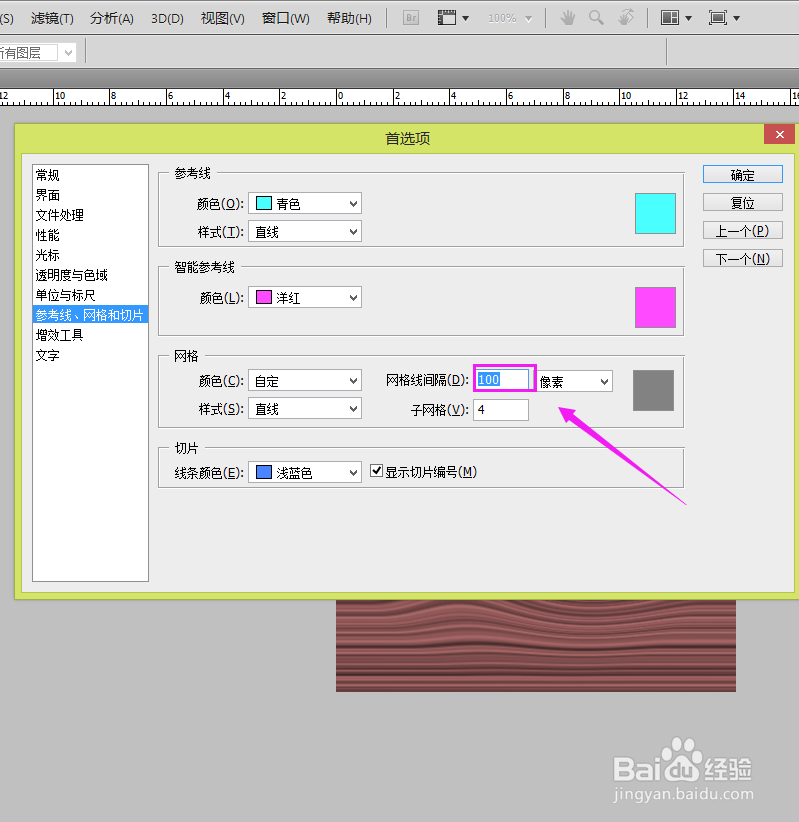Open the View Extras film-strip icon
This screenshot has height=822, width=799.
pyautogui.click(x=453, y=18)
